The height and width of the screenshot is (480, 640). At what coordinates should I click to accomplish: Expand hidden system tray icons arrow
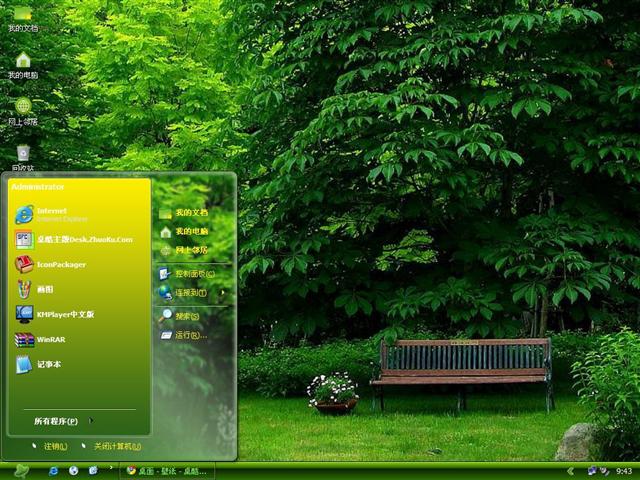click(x=570, y=471)
